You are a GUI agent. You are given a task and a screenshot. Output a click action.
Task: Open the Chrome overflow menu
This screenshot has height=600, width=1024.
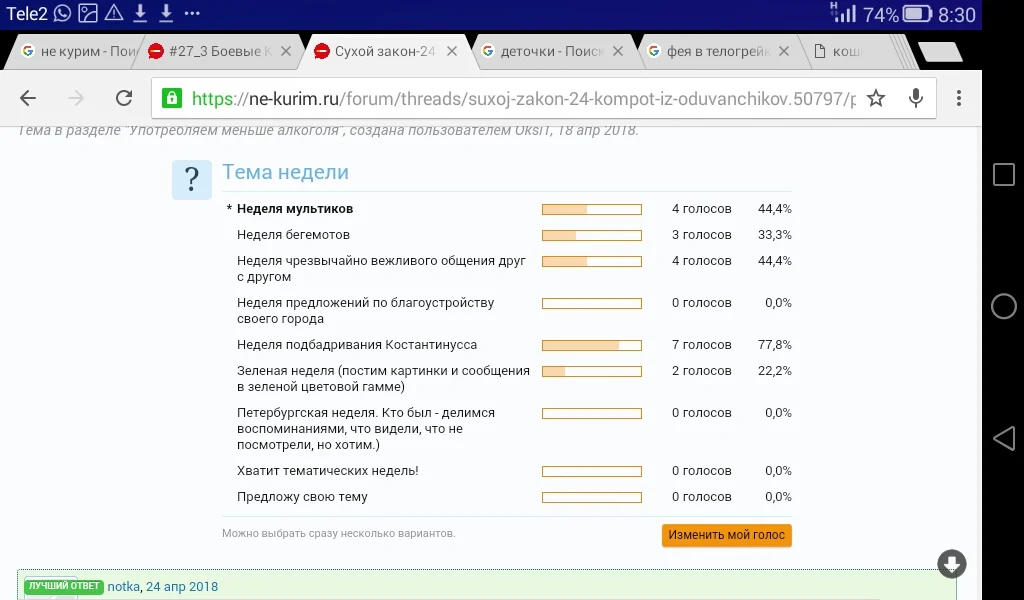(958, 98)
